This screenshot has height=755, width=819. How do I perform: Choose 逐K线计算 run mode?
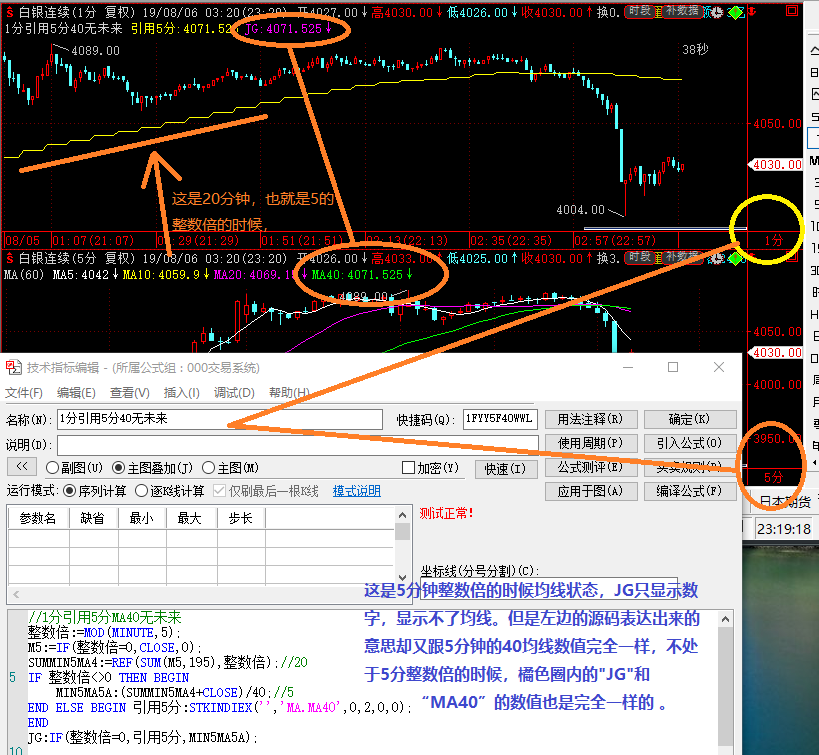click(x=142, y=491)
